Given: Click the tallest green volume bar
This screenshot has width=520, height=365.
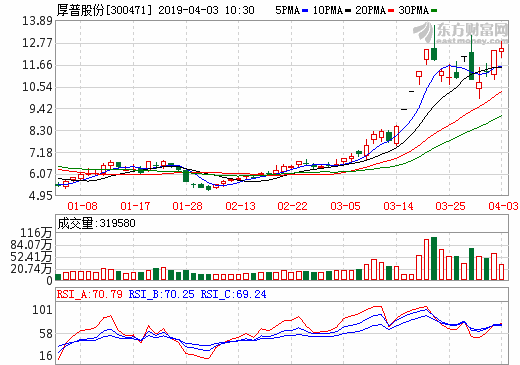Looking at the screenshot, I should pos(434,259).
